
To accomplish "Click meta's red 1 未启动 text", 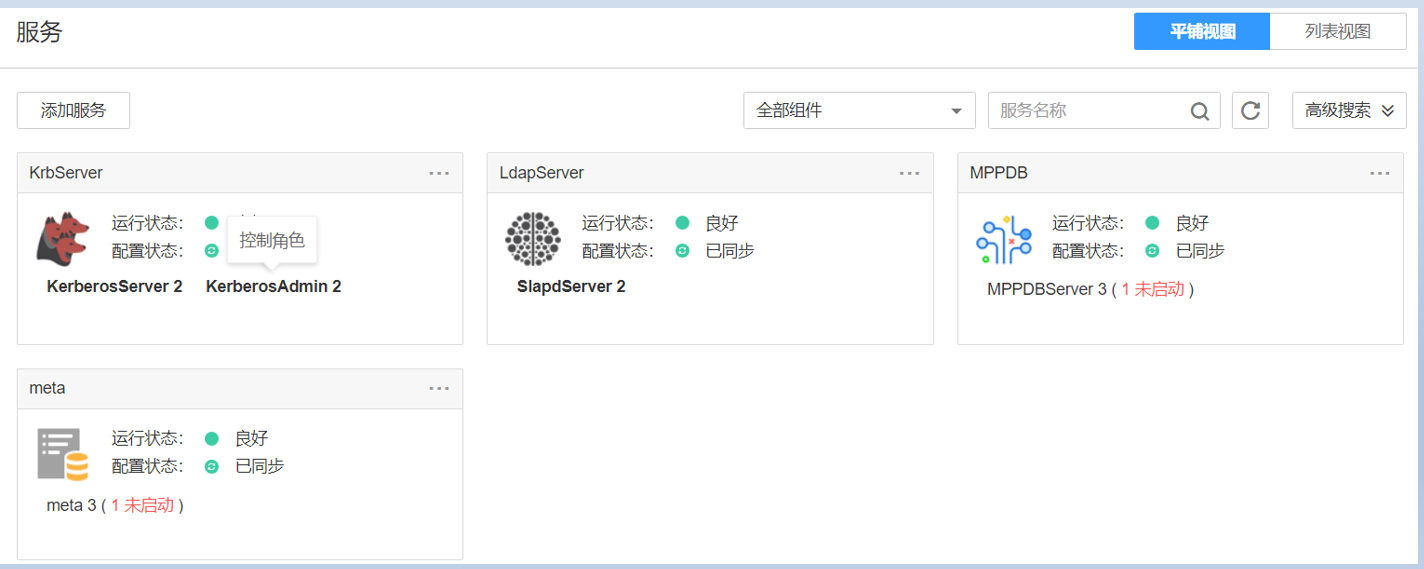I will pyautogui.click(x=142, y=505).
